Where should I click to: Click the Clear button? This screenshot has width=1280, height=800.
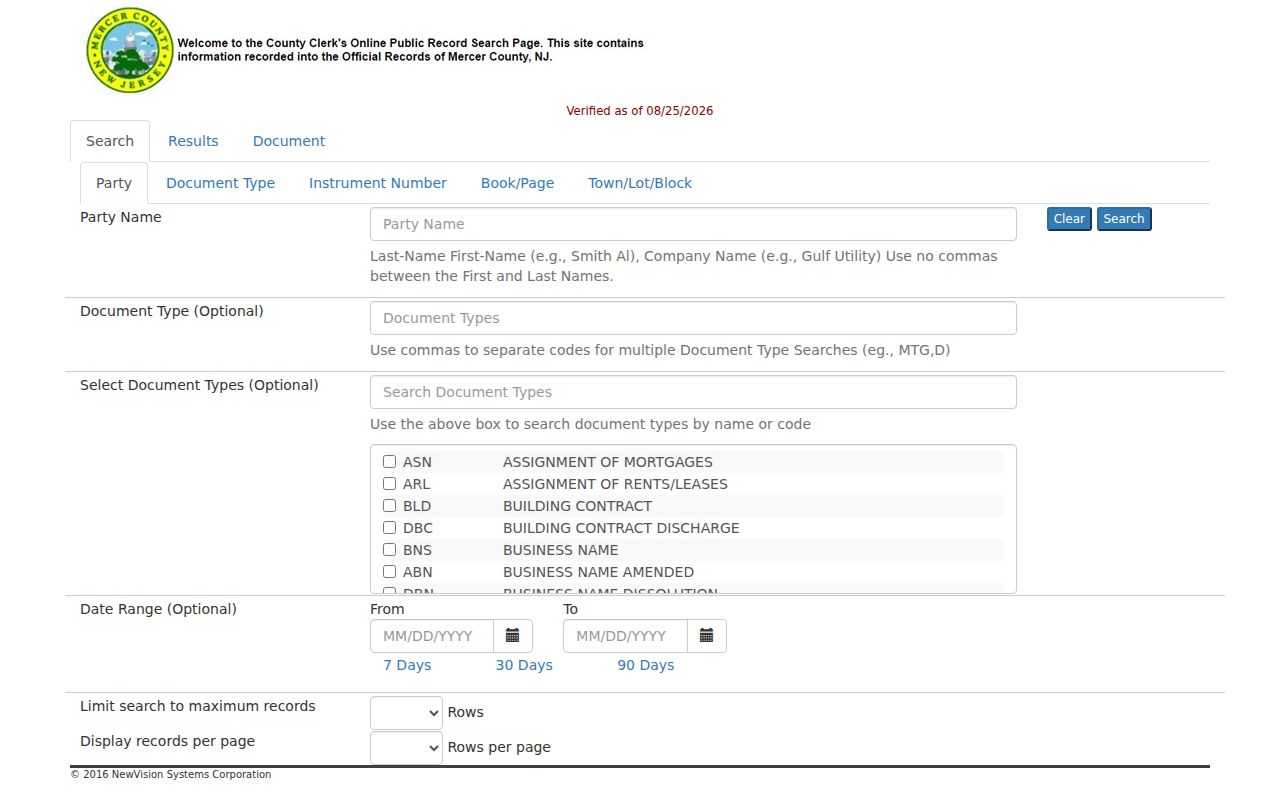pyautogui.click(x=1069, y=219)
